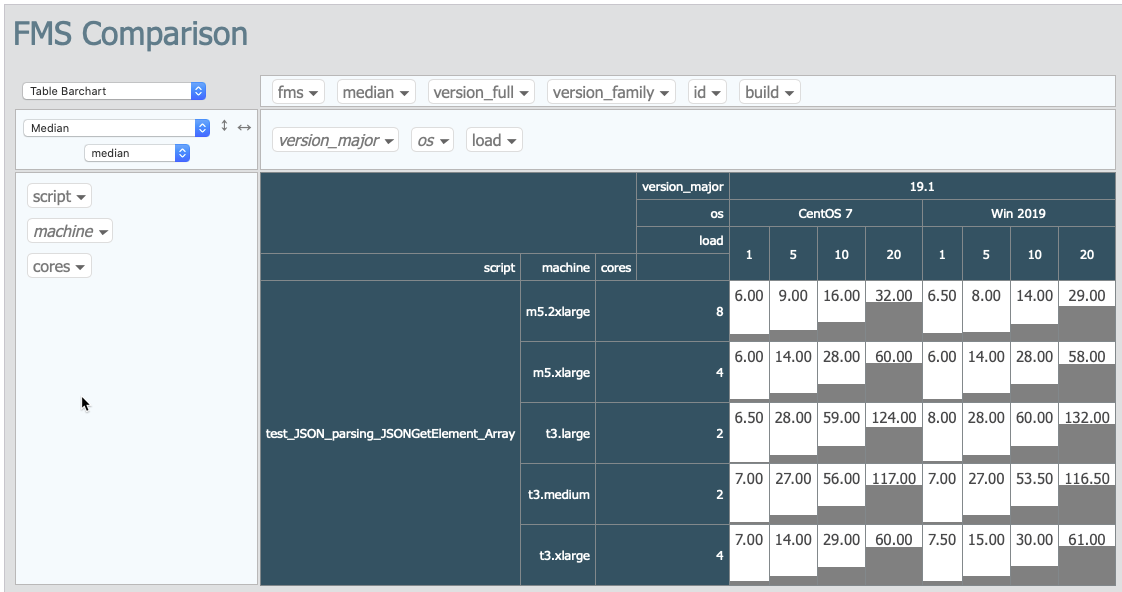Viewport: 1122px width, 592px height.
Task: Open the machine row attribute filter
Action: 70,231
